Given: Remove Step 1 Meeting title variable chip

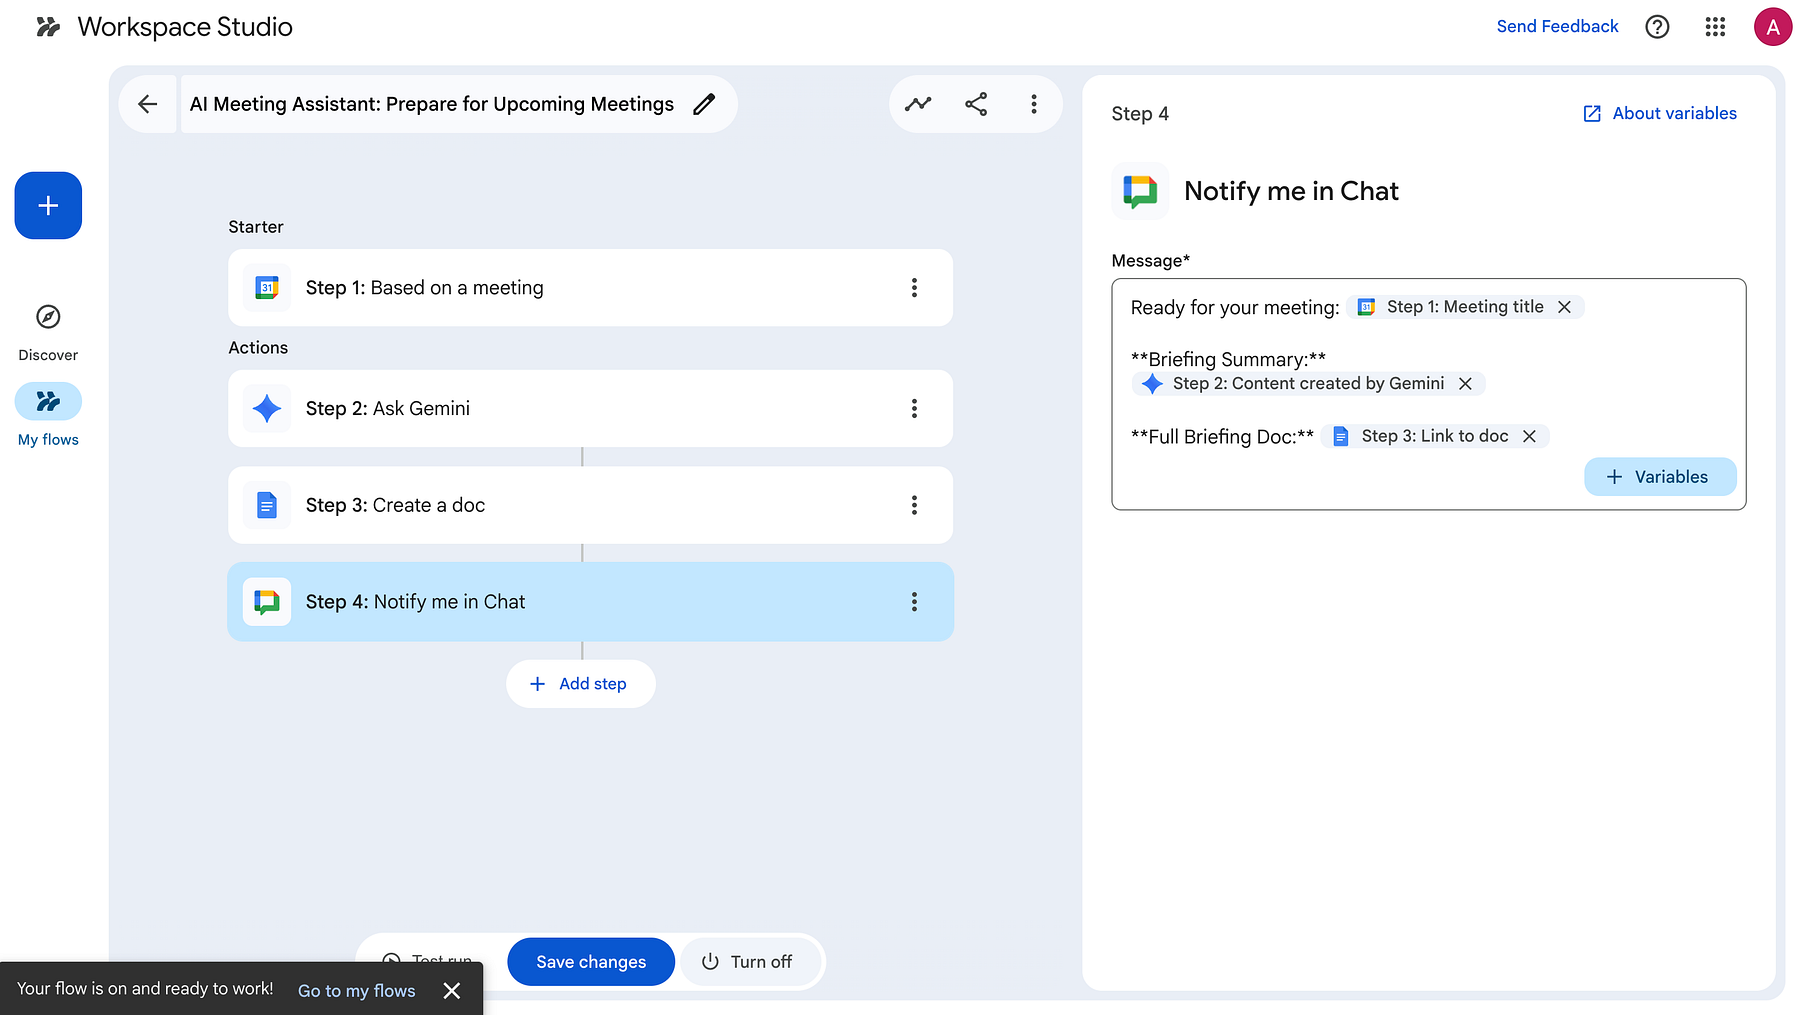Looking at the screenshot, I should click(1564, 307).
